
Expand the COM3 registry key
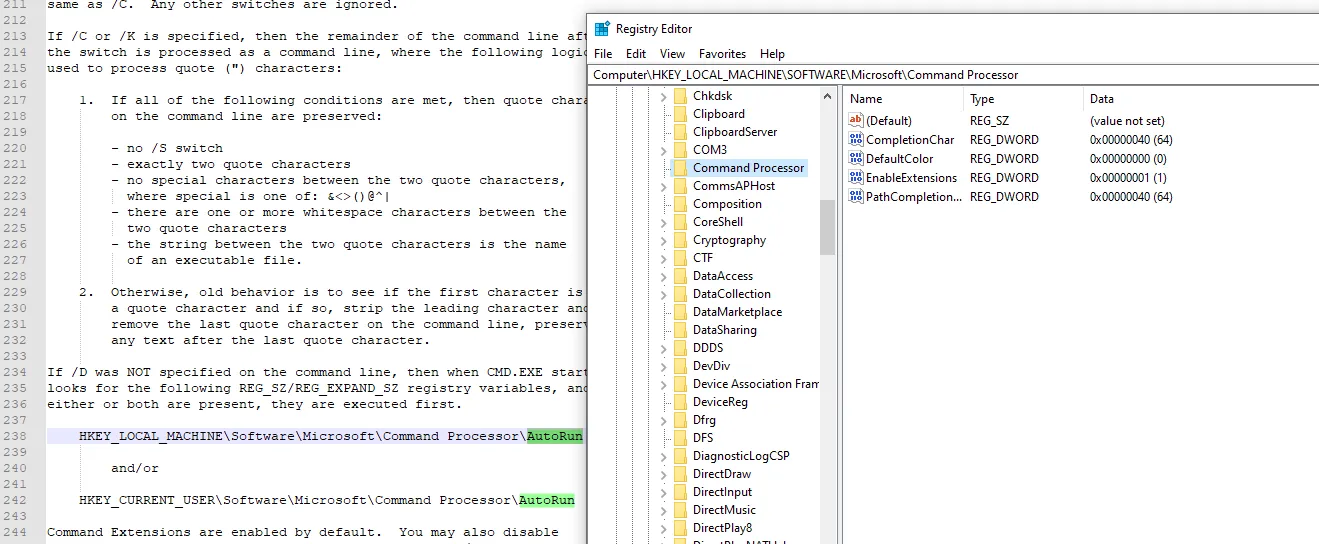pos(663,150)
